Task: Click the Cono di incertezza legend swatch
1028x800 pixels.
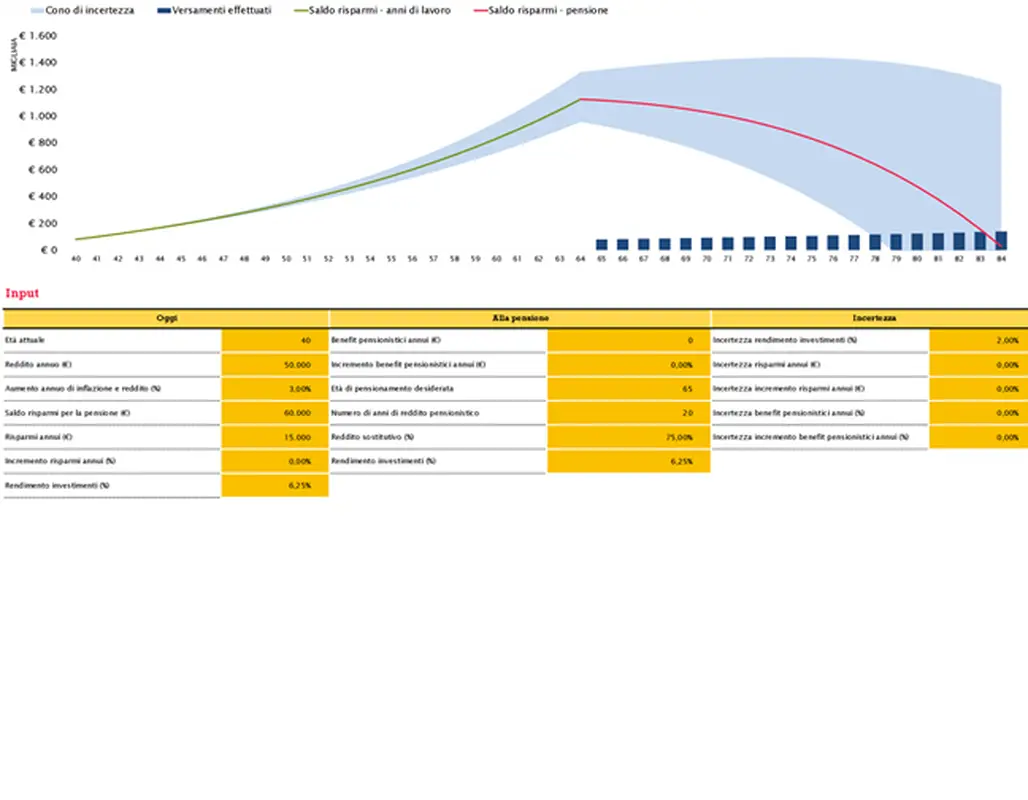Action: tap(36, 10)
